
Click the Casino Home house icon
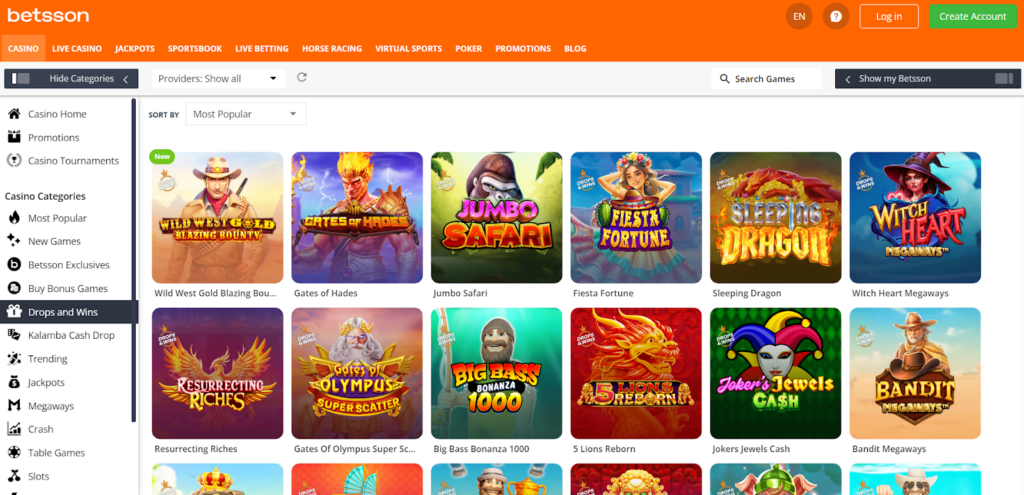click(x=14, y=114)
